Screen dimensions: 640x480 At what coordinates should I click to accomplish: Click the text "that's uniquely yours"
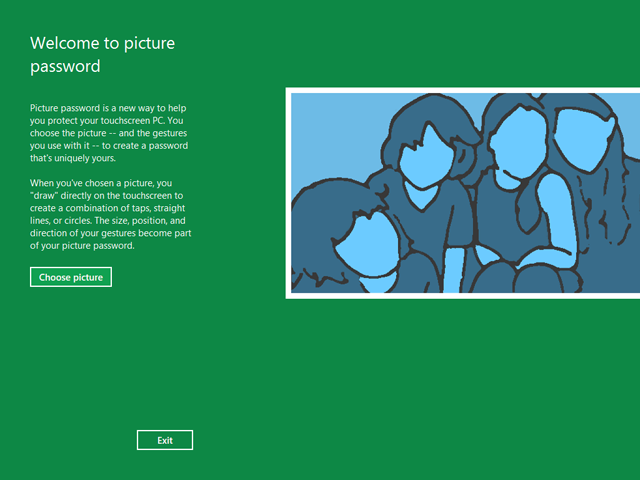pos(74,158)
